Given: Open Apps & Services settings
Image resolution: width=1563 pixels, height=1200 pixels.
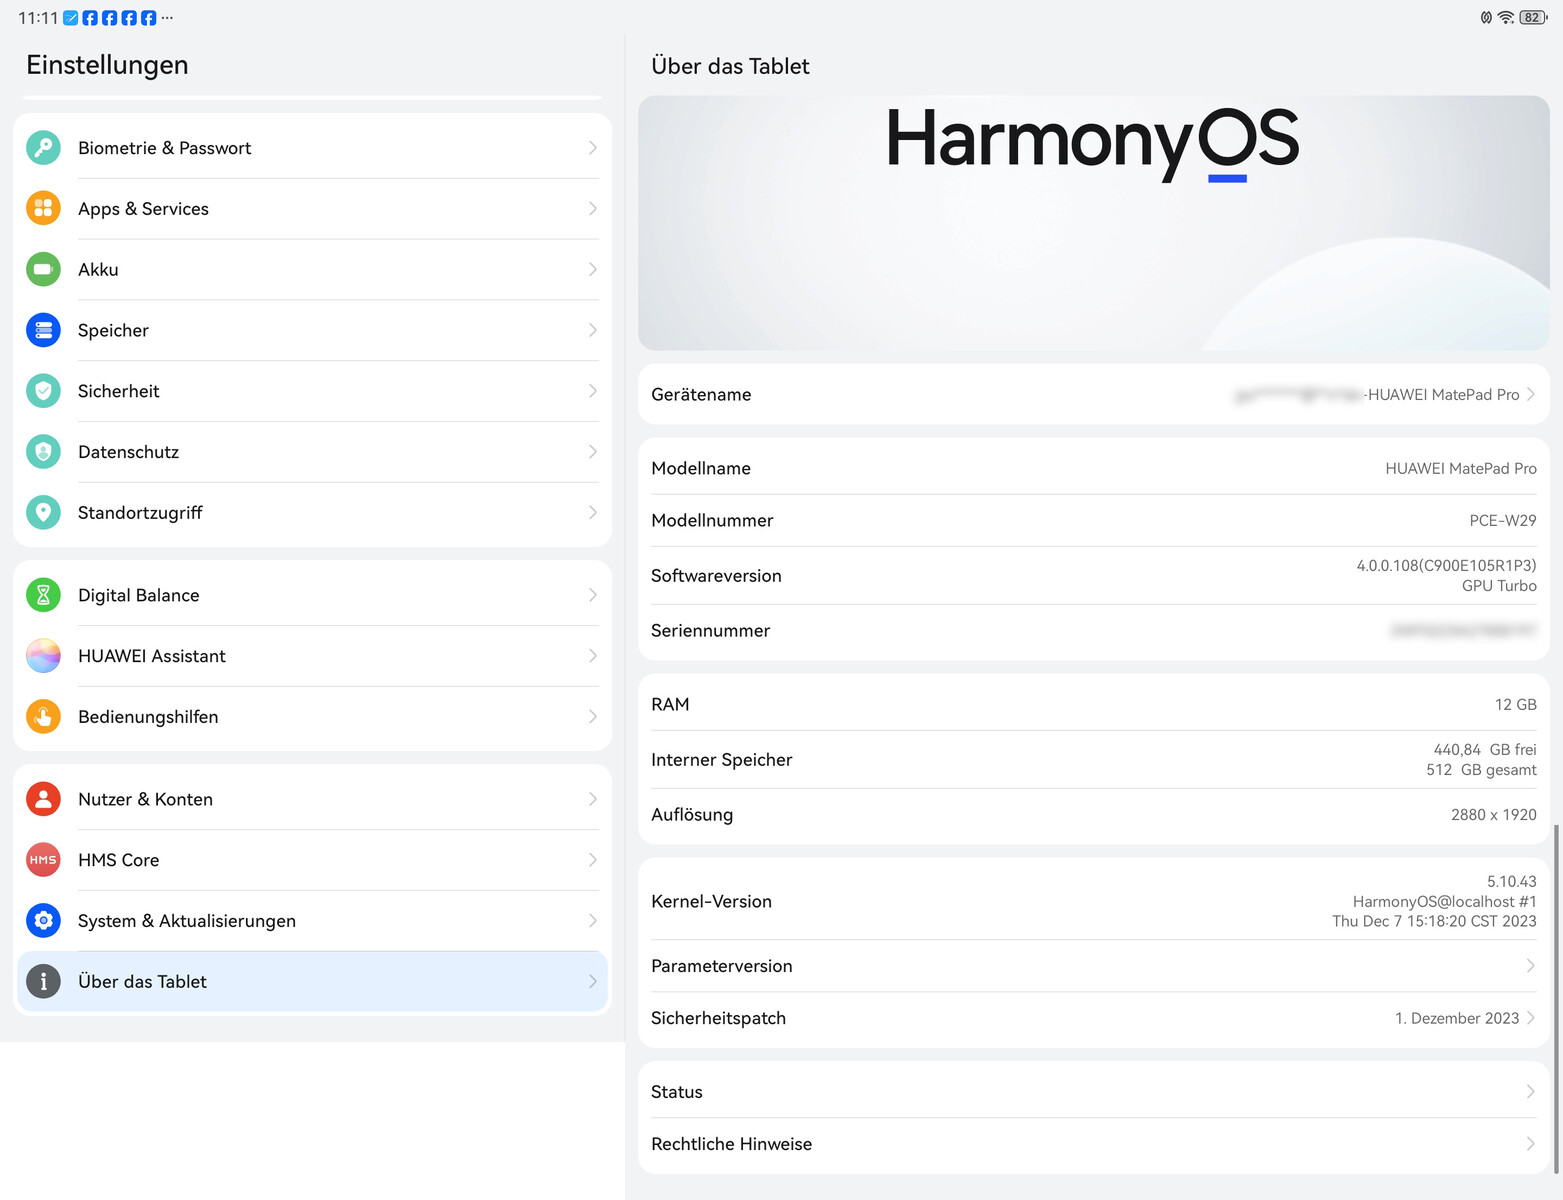Looking at the screenshot, I should tap(312, 208).
